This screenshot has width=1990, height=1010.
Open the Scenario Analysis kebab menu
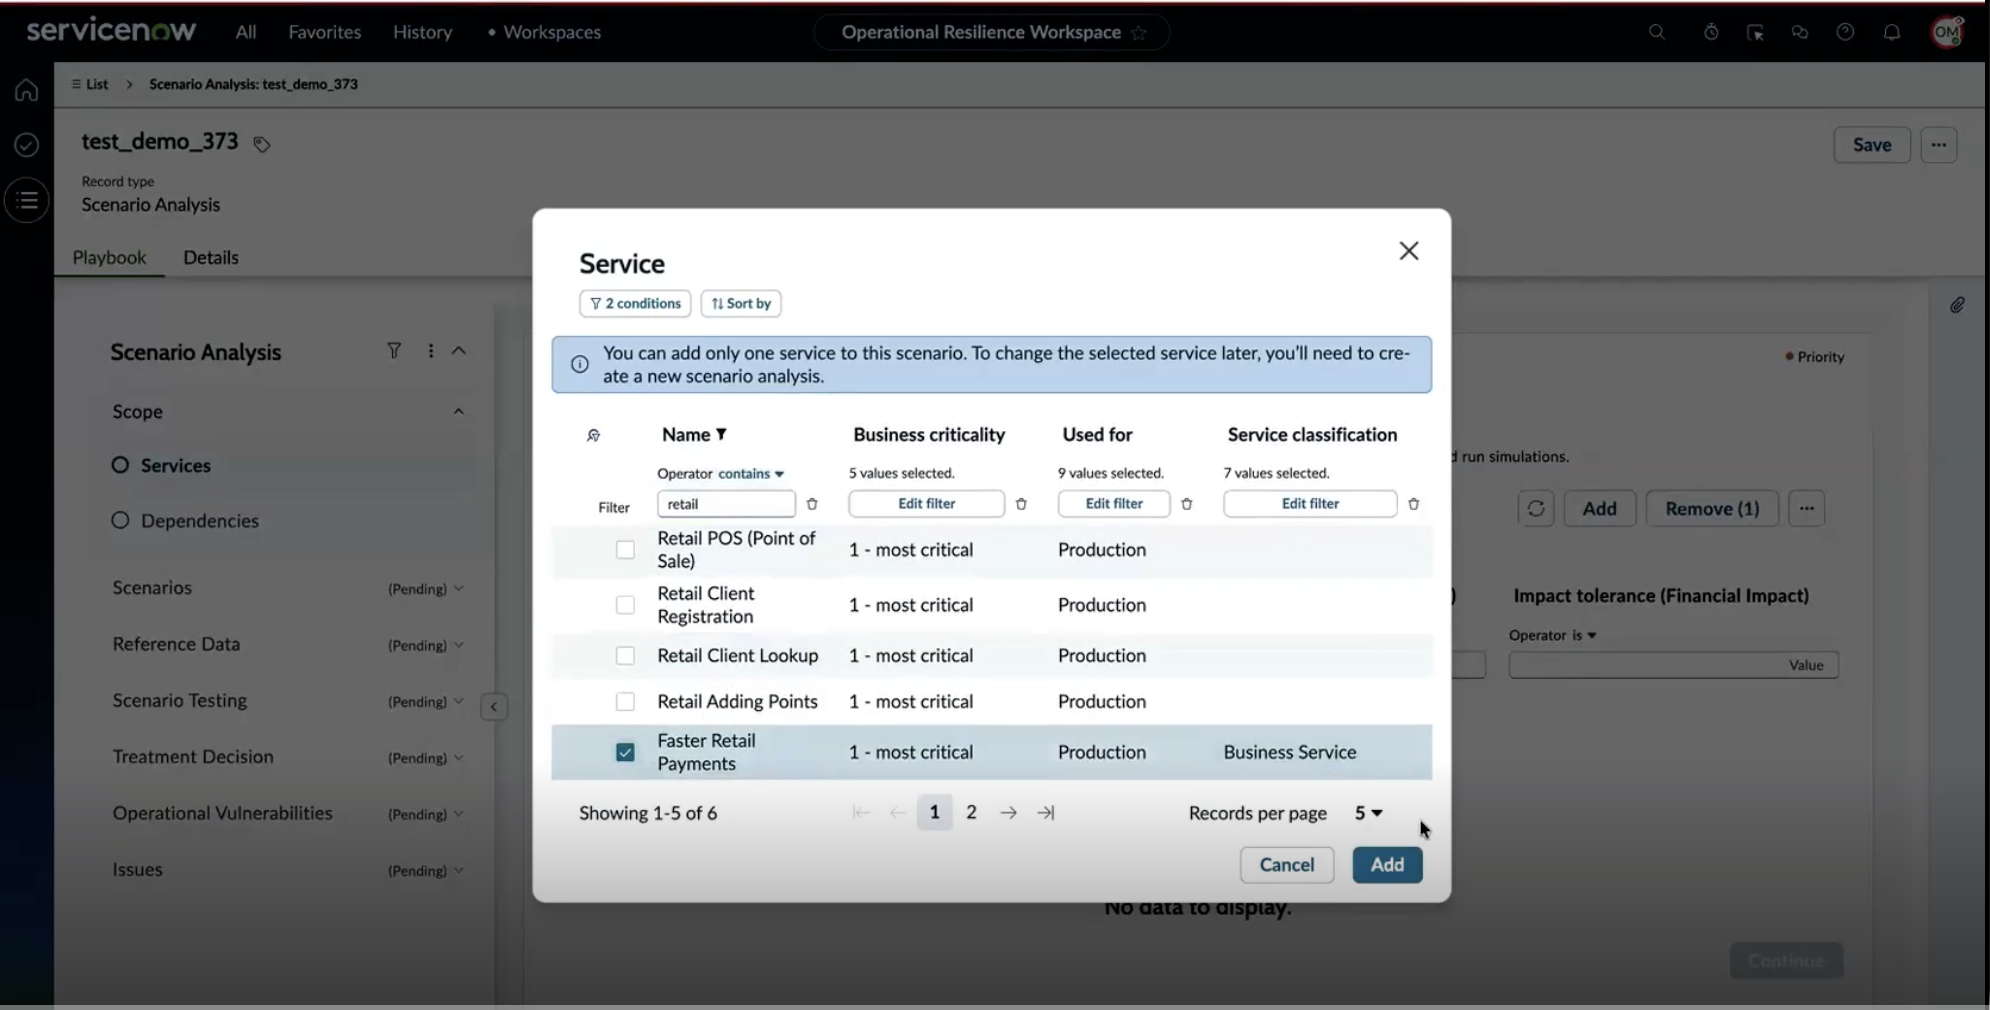(430, 351)
